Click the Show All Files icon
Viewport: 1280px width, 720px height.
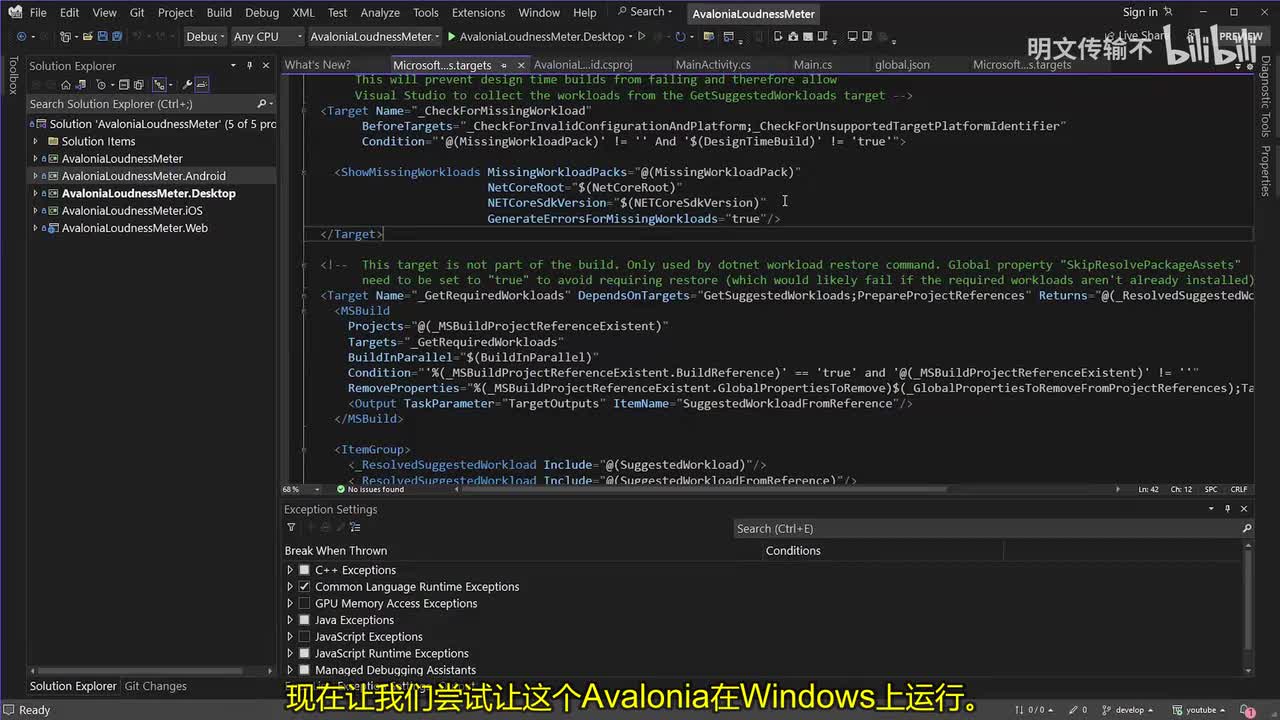(139, 85)
